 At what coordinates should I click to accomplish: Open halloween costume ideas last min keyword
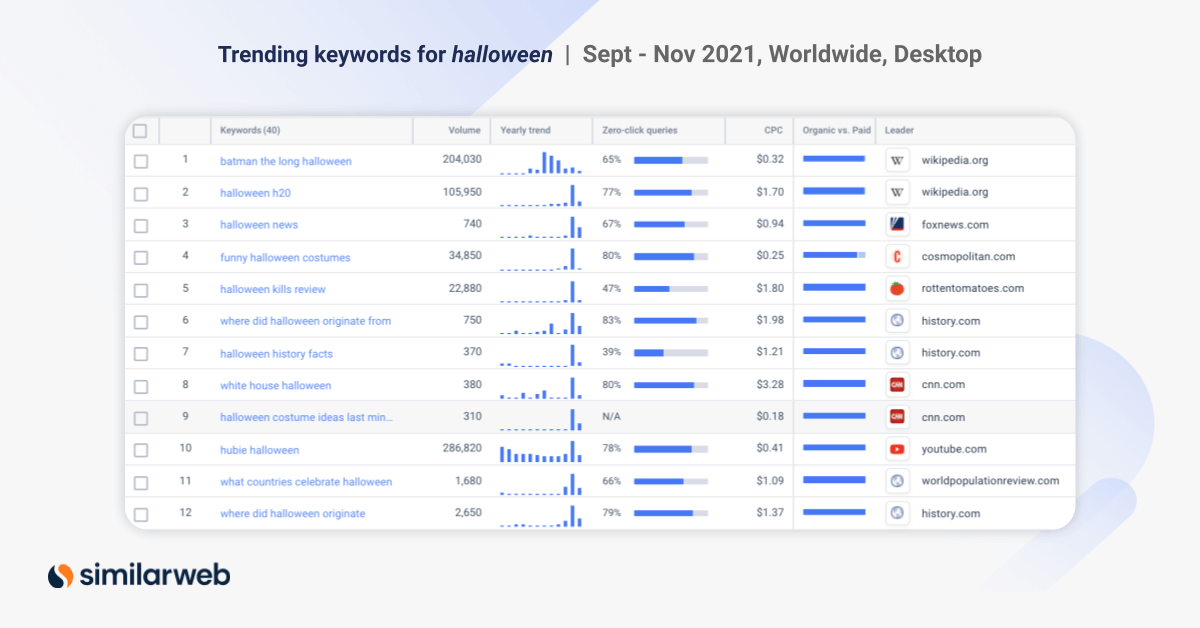point(307,417)
